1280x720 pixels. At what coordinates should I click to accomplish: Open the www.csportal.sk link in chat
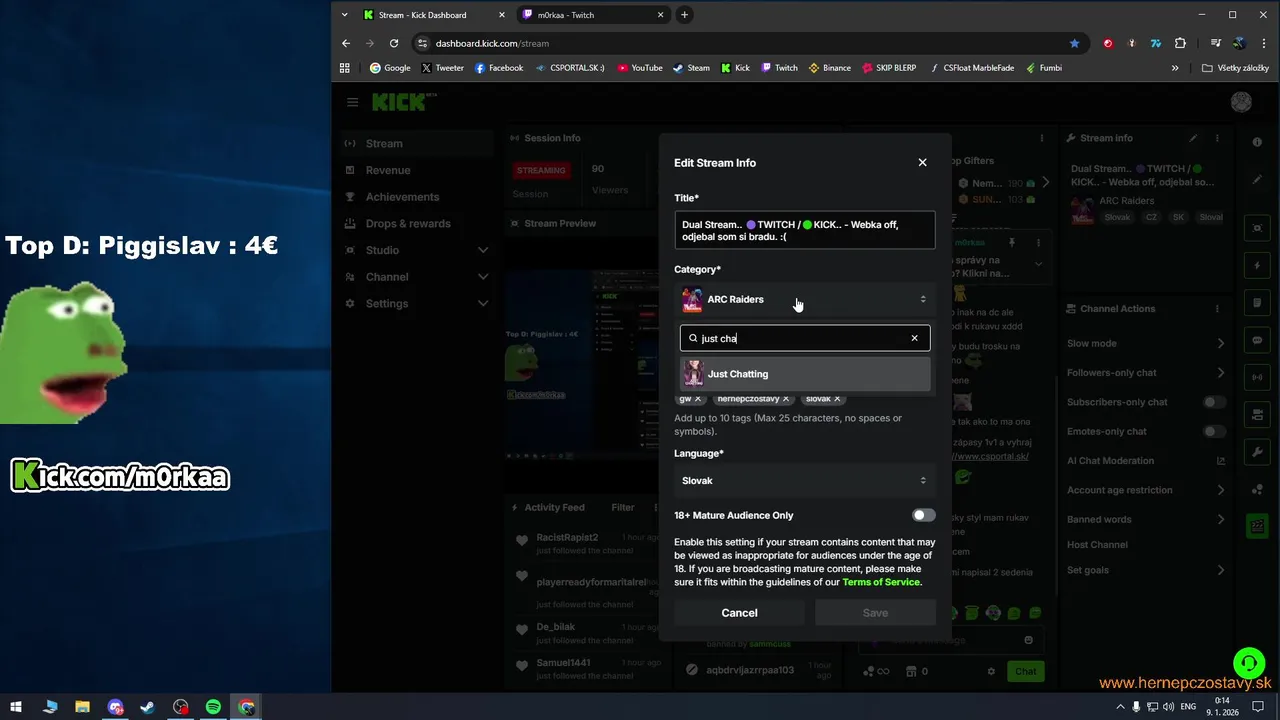tap(990, 456)
